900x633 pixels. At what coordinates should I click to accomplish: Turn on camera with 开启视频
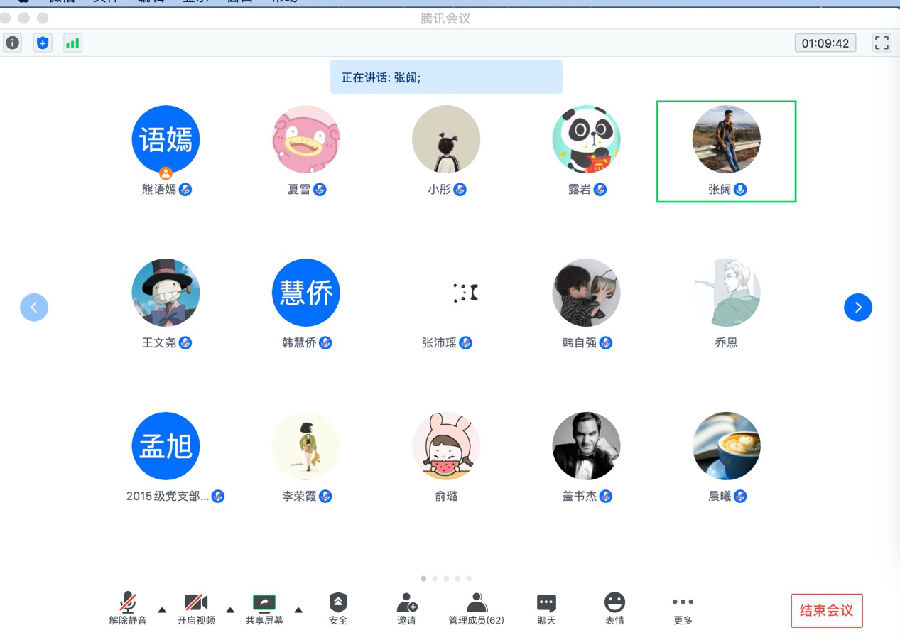tap(196, 607)
